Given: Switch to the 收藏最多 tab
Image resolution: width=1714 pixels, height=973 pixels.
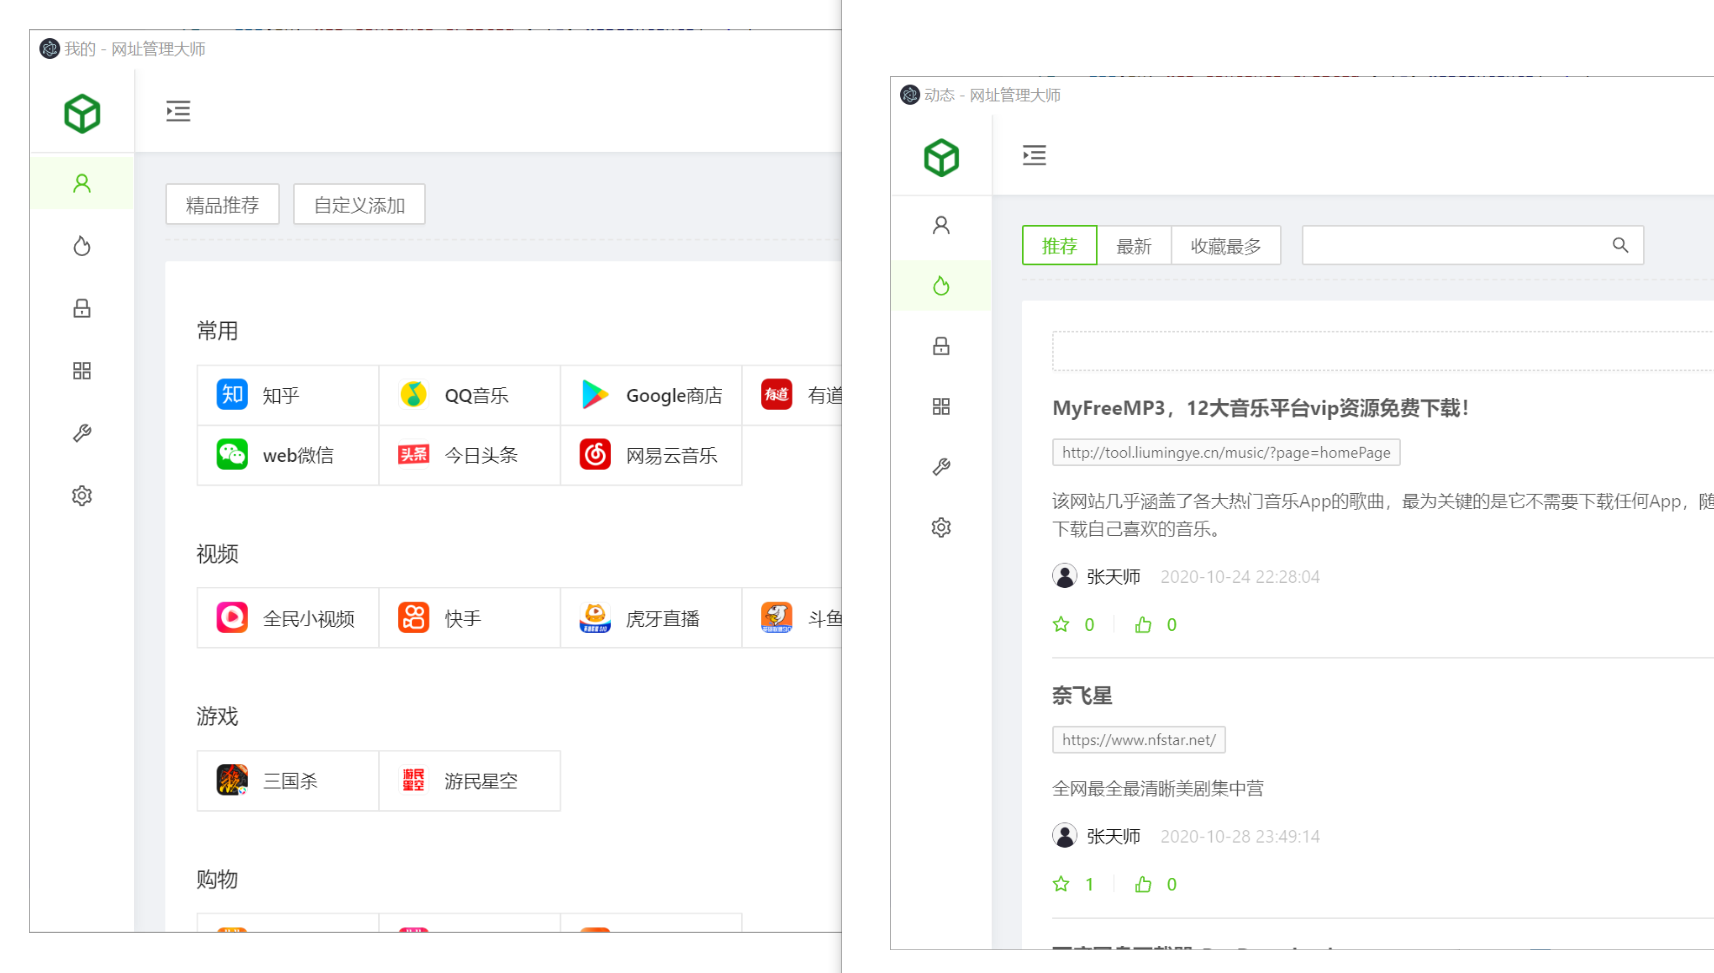Looking at the screenshot, I should tap(1226, 246).
